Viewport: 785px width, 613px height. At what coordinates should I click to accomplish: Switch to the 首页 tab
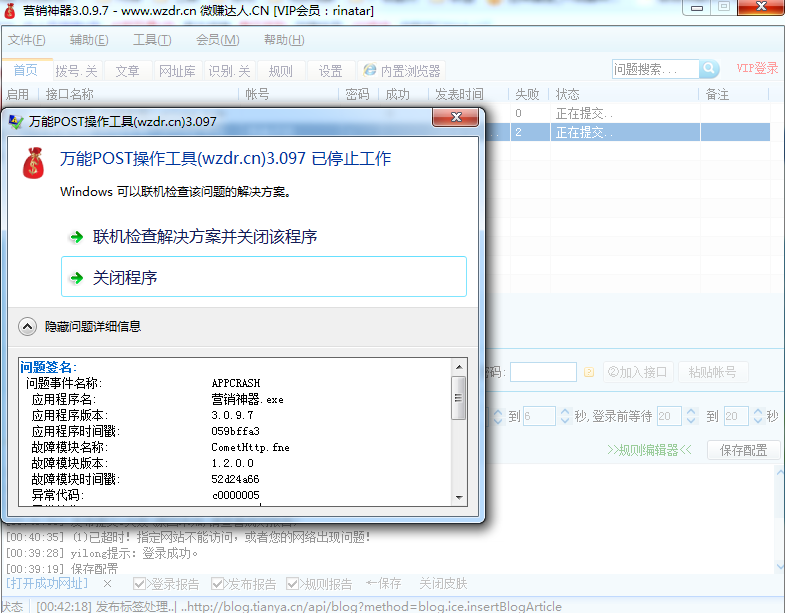tap(26, 70)
